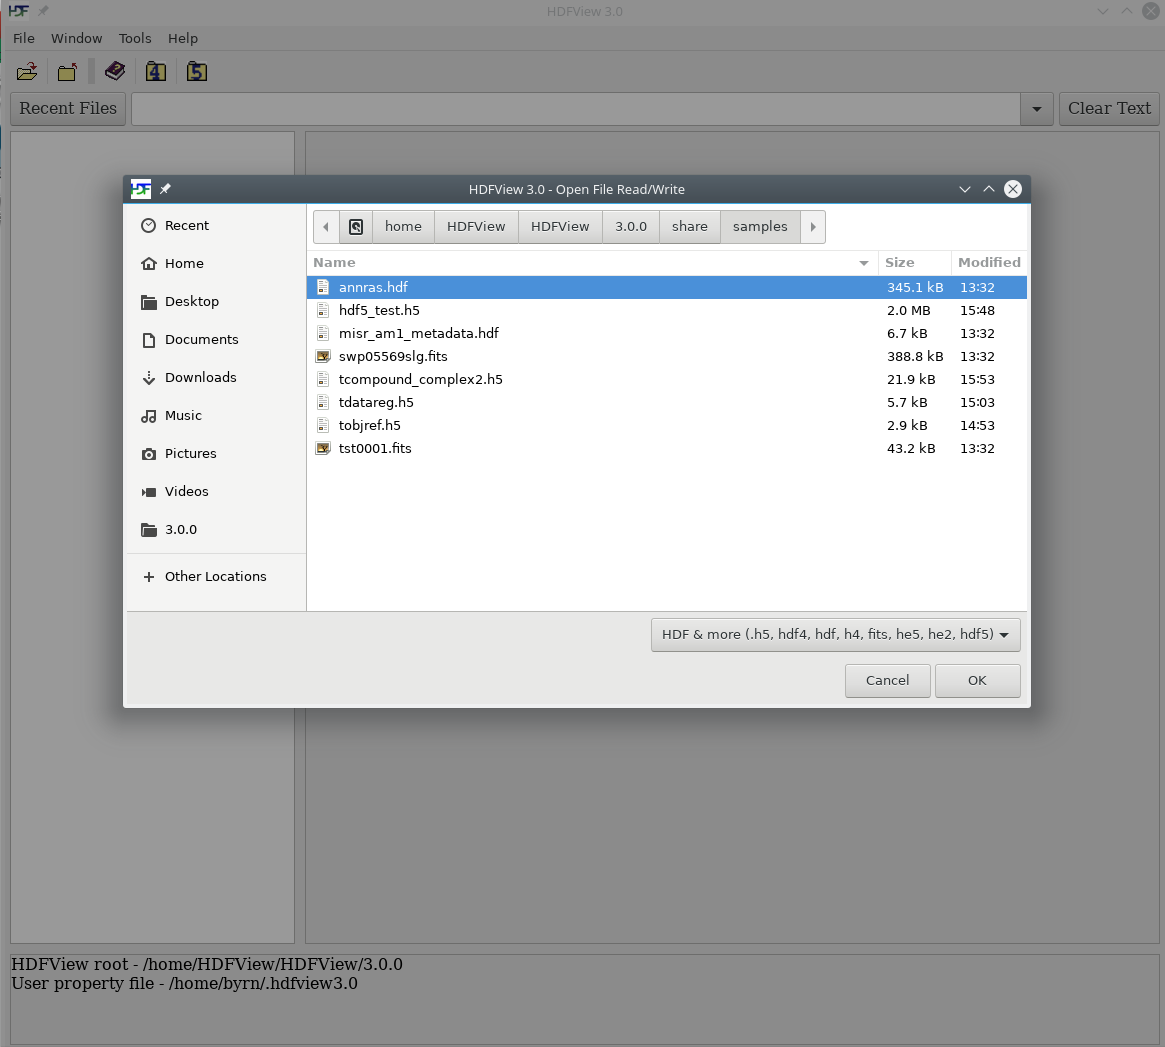The height and width of the screenshot is (1047, 1165).
Task: Open the Window menu
Action: pyautogui.click(x=77, y=38)
